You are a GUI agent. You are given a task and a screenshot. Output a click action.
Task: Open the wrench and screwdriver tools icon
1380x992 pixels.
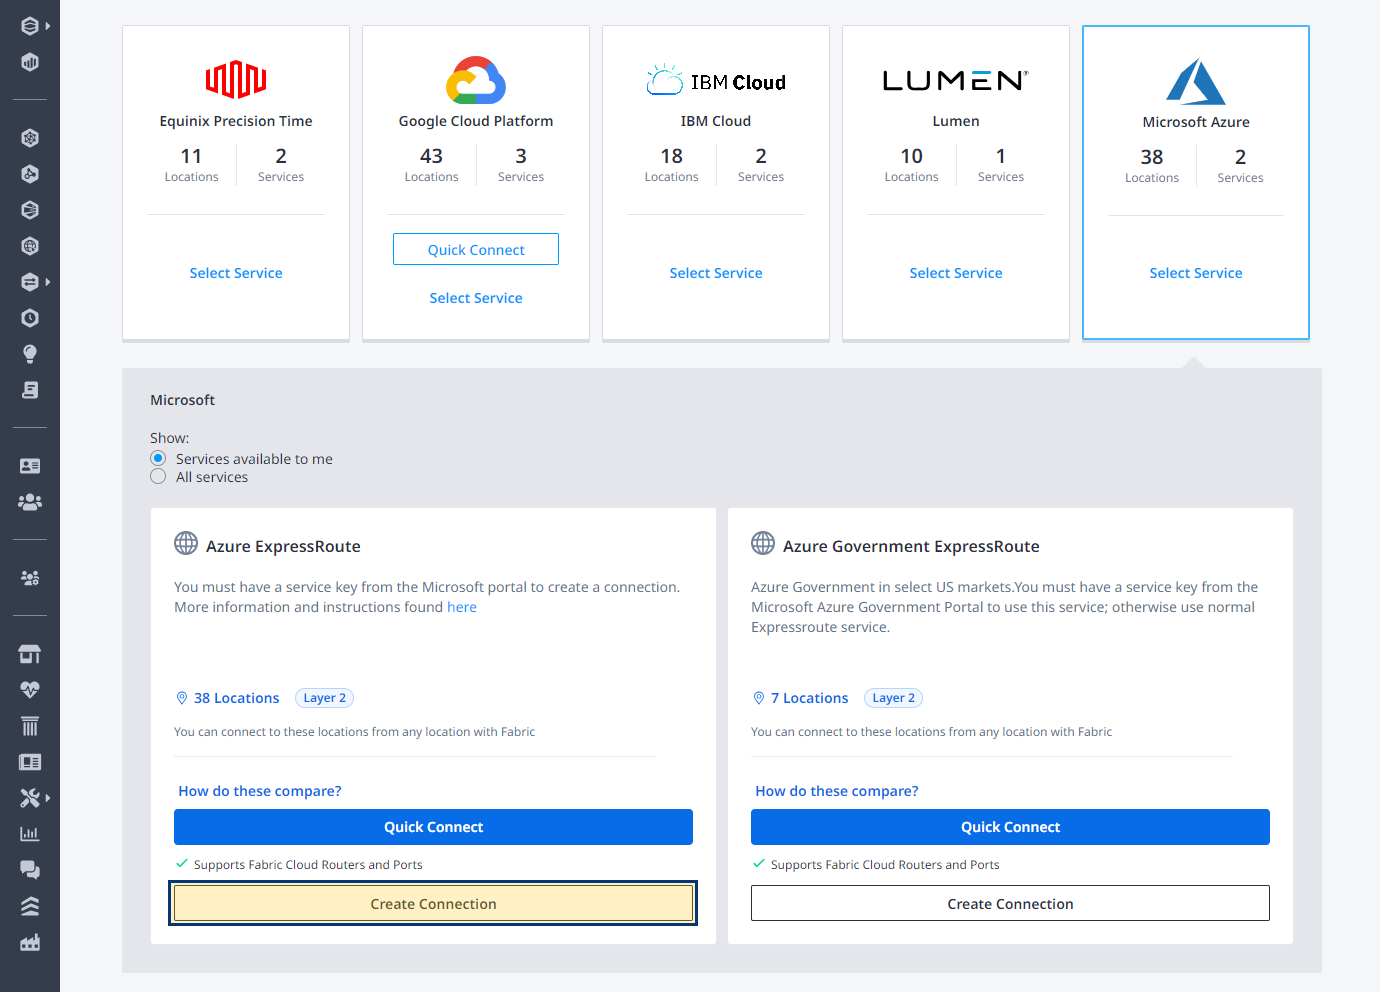tap(30, 798)
